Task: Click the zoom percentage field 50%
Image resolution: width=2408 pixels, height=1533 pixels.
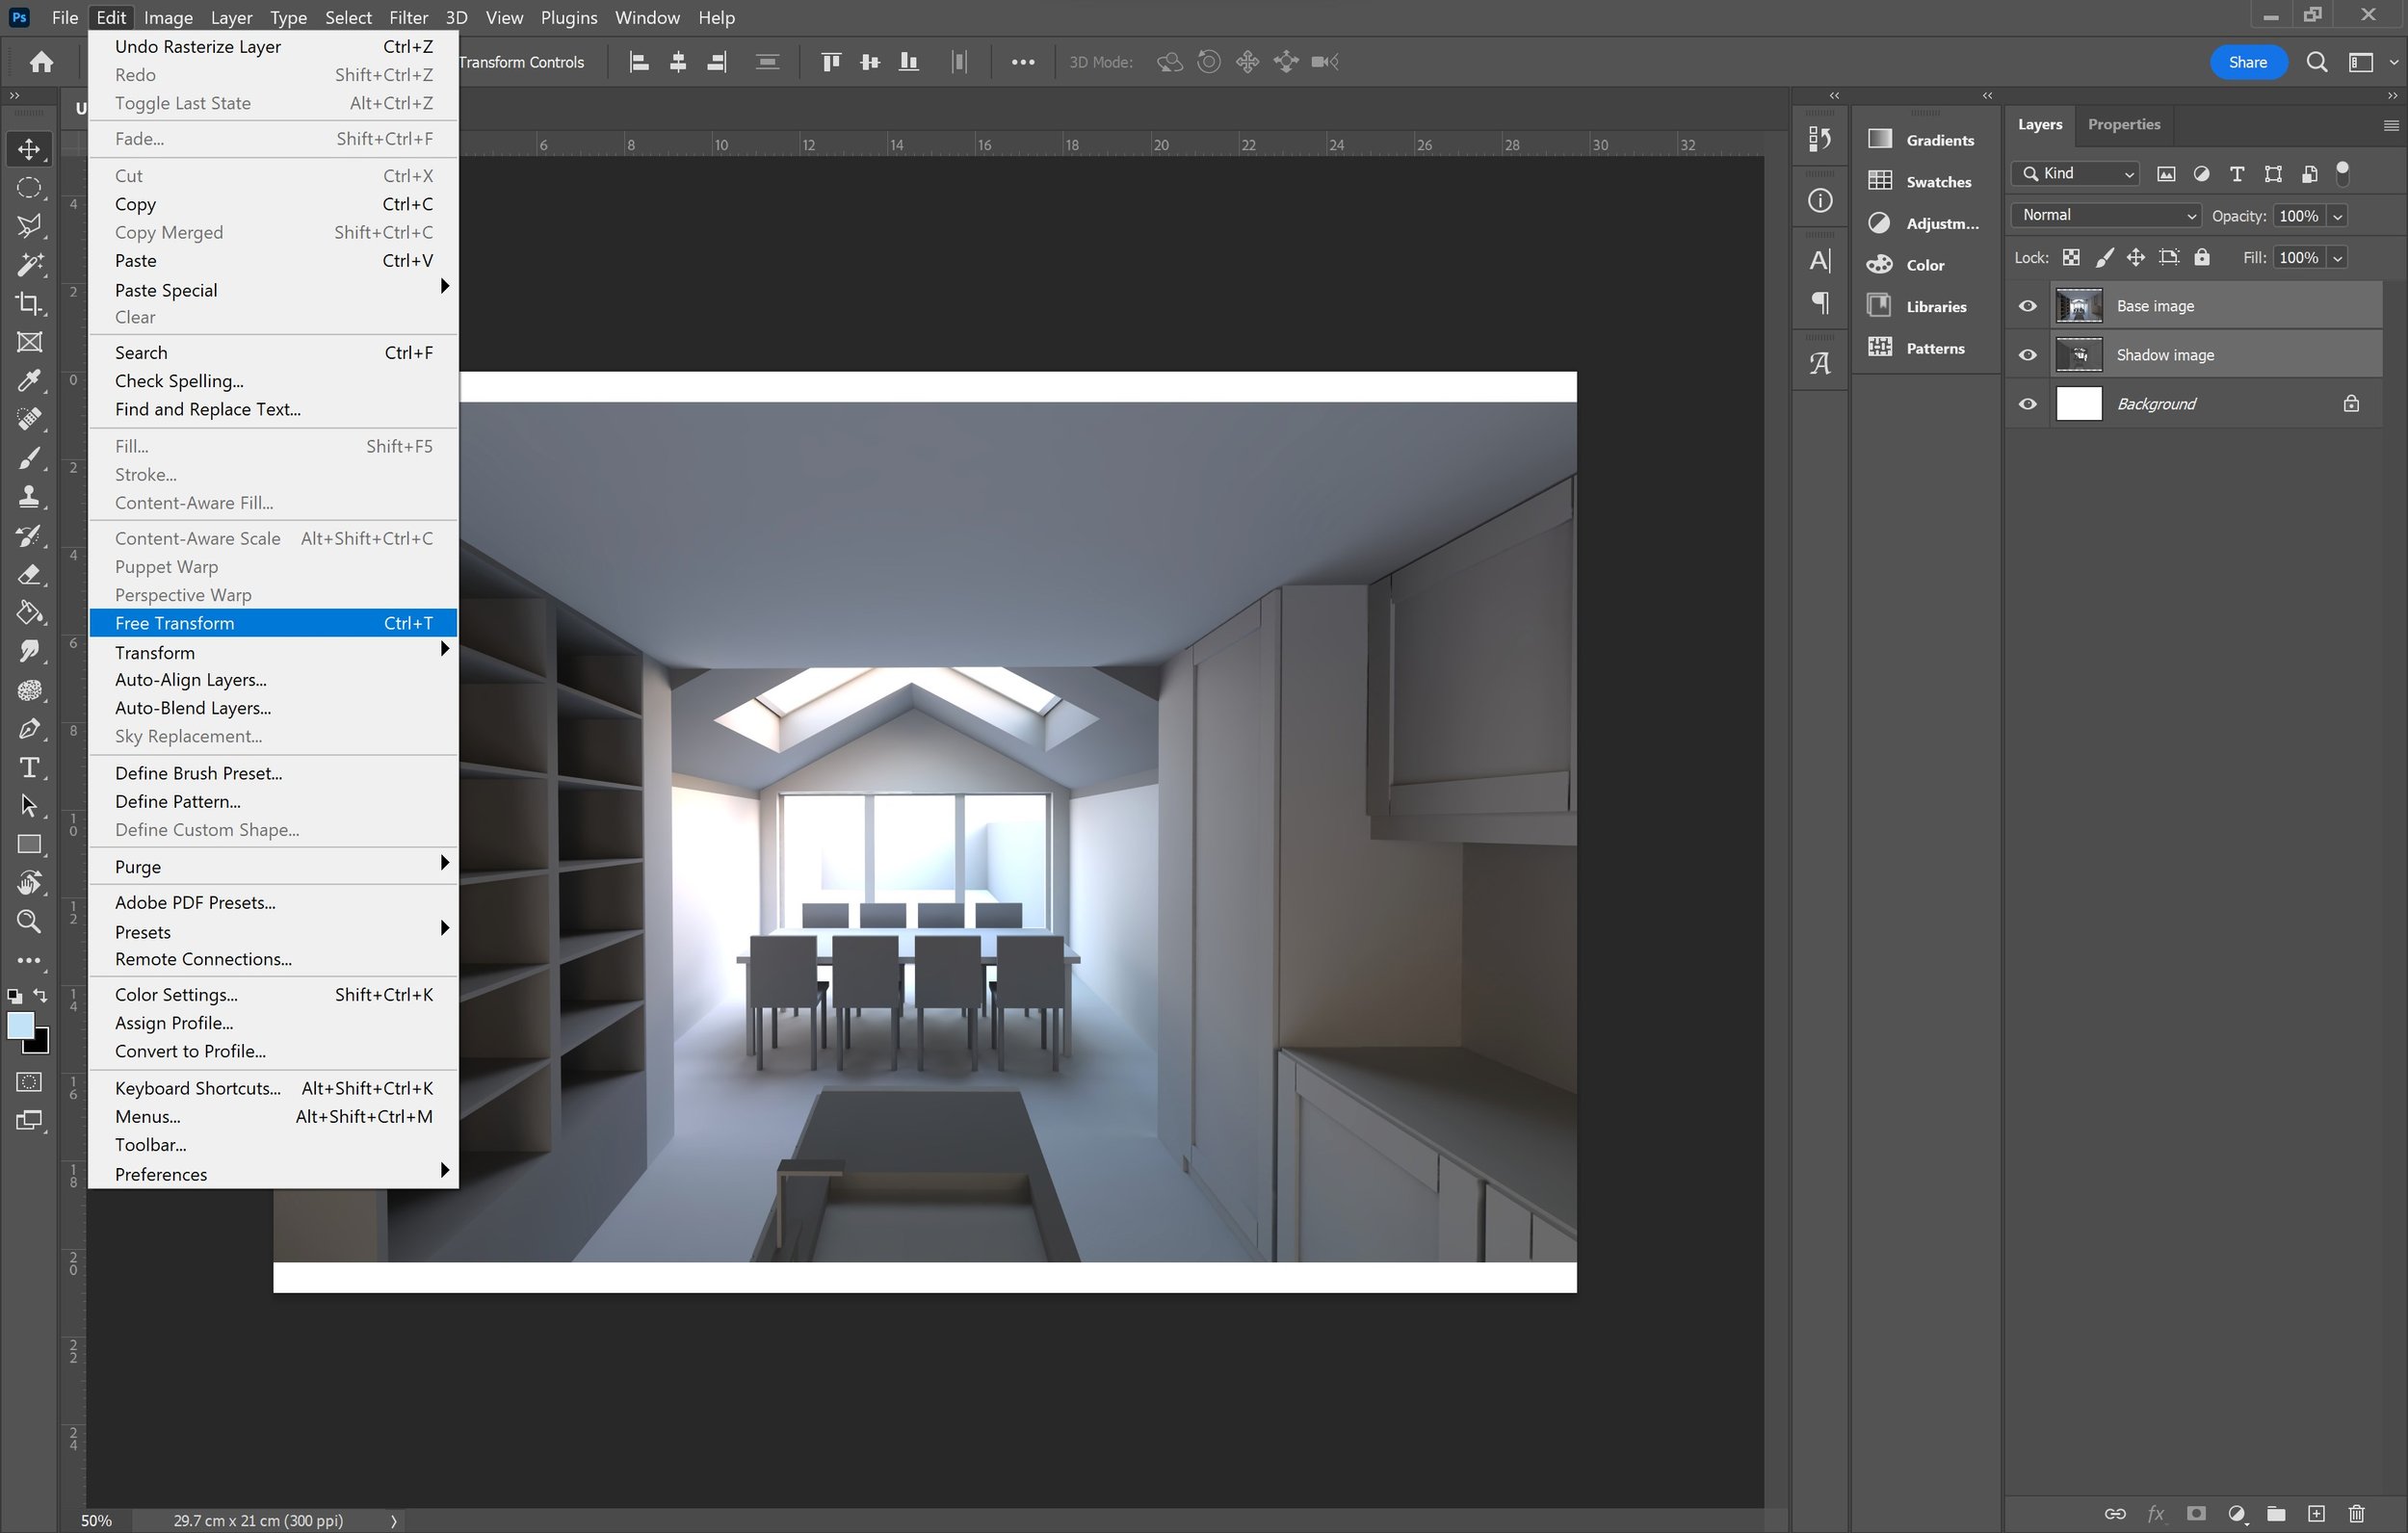Action: pos(96,1520)
